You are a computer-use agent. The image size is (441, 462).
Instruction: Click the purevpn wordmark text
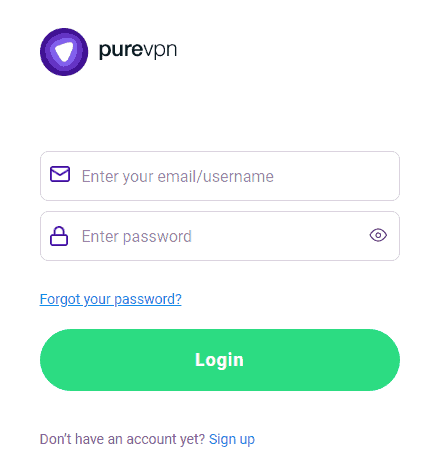pyautogui.click(x=138, y=51)
